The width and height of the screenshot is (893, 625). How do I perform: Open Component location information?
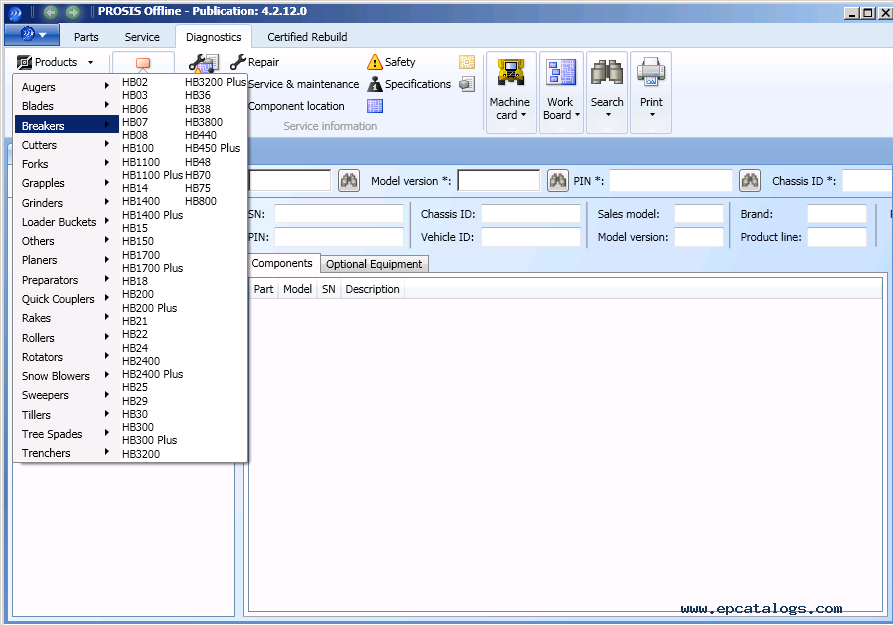pyautogui.click(x=296, y=106)
